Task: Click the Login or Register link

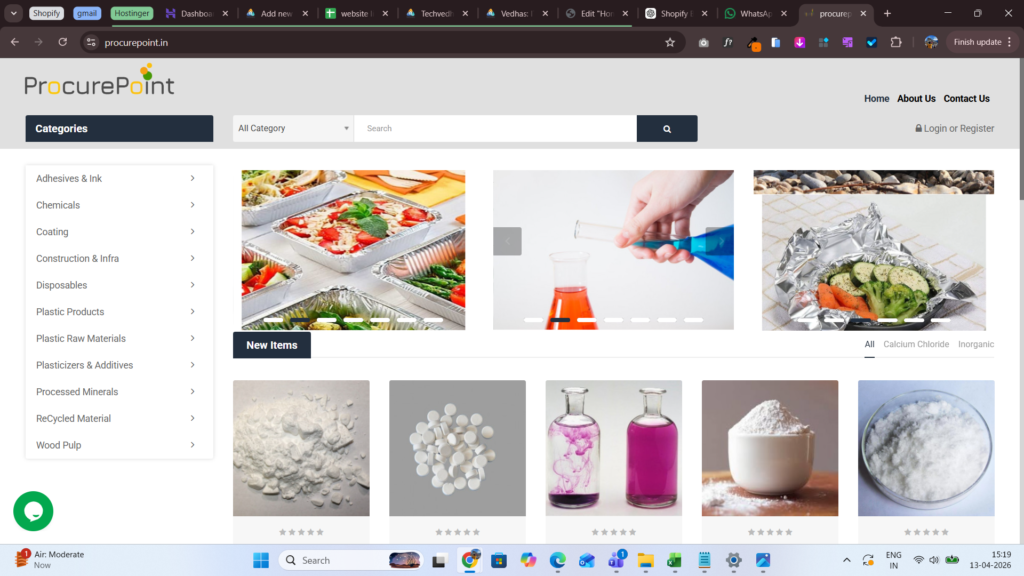Action: [x=954, y=129]
